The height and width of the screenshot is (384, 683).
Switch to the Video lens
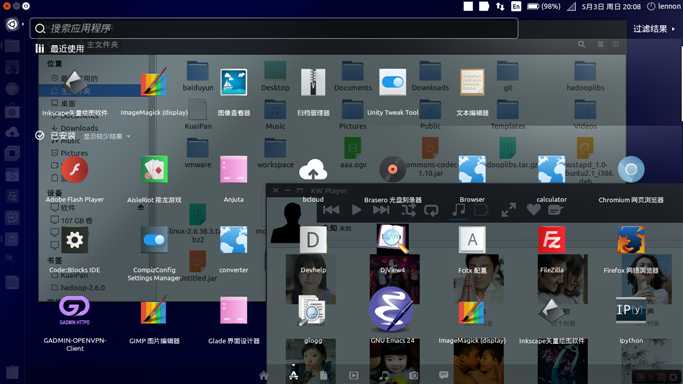(354, 375)
